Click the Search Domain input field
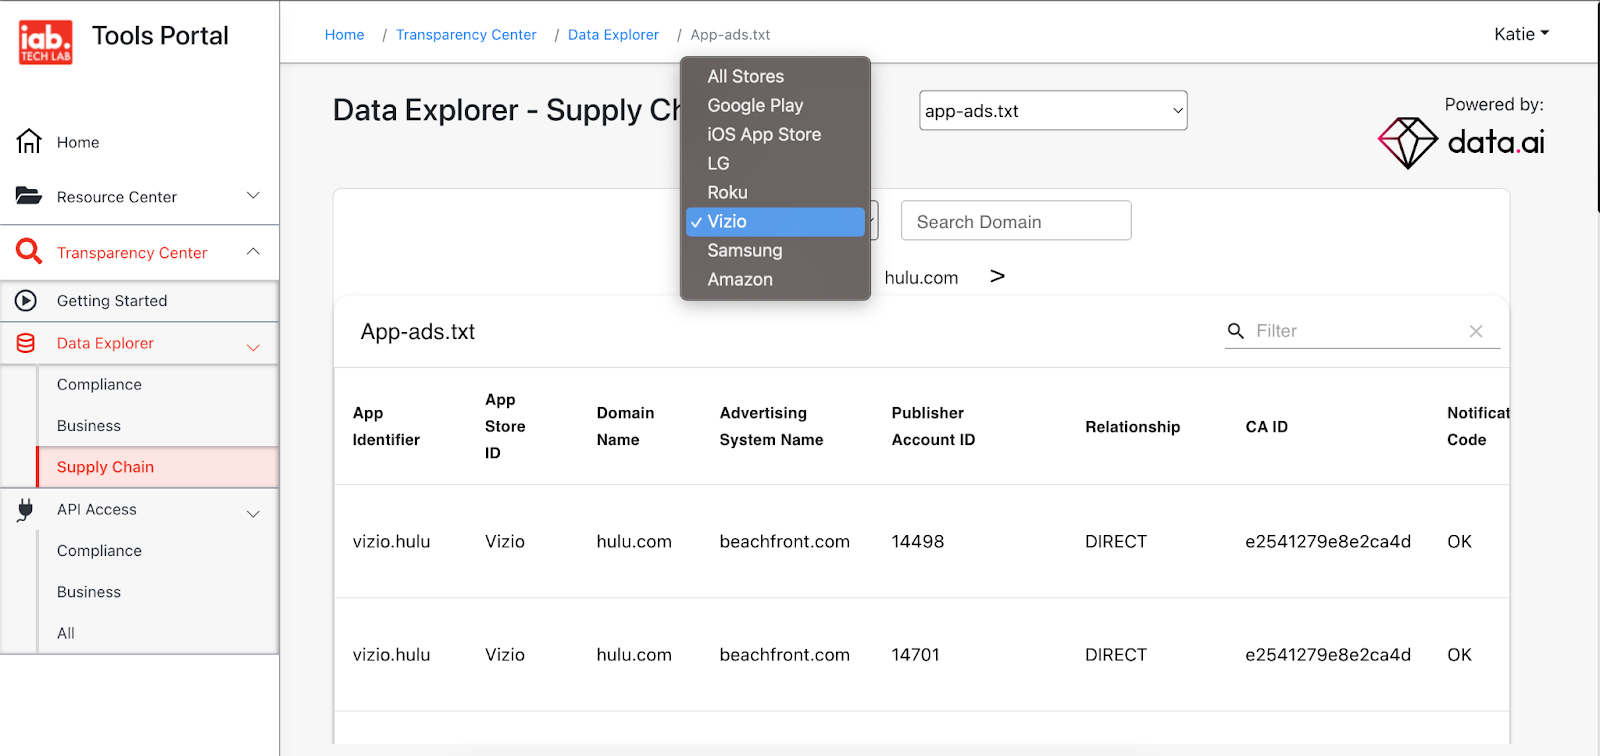 [1016, 221]
